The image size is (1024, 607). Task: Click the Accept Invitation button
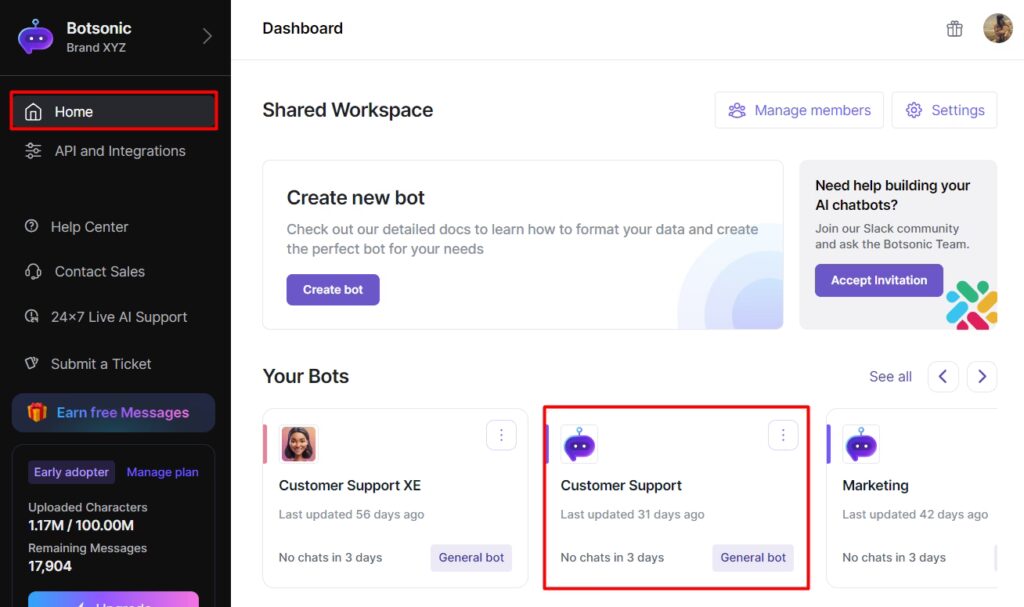[878, 280]
